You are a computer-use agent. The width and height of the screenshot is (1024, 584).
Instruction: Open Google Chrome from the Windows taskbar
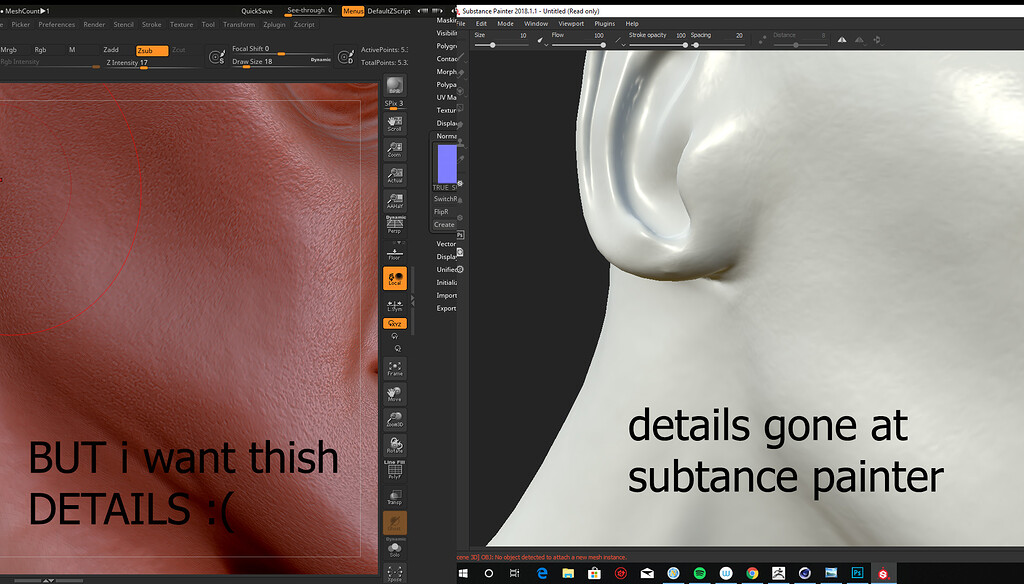[752, 573]
